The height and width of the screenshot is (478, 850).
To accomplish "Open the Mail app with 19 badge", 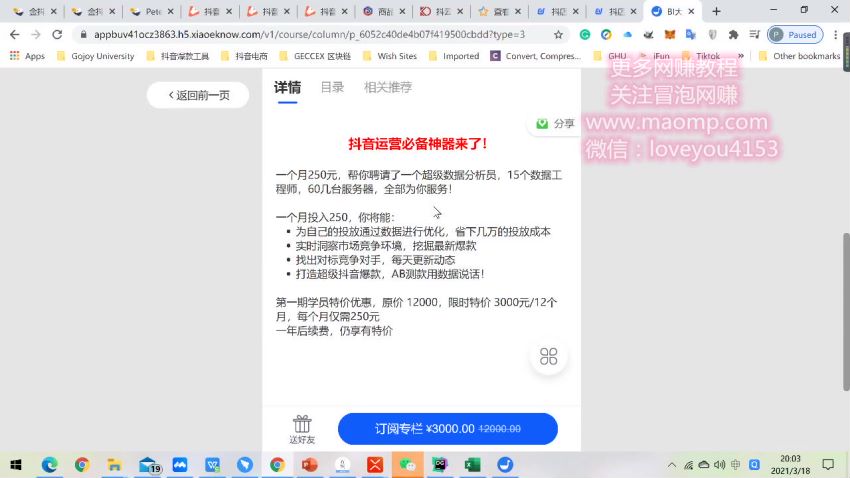I will pyautogui.click(x=148, y=465).
